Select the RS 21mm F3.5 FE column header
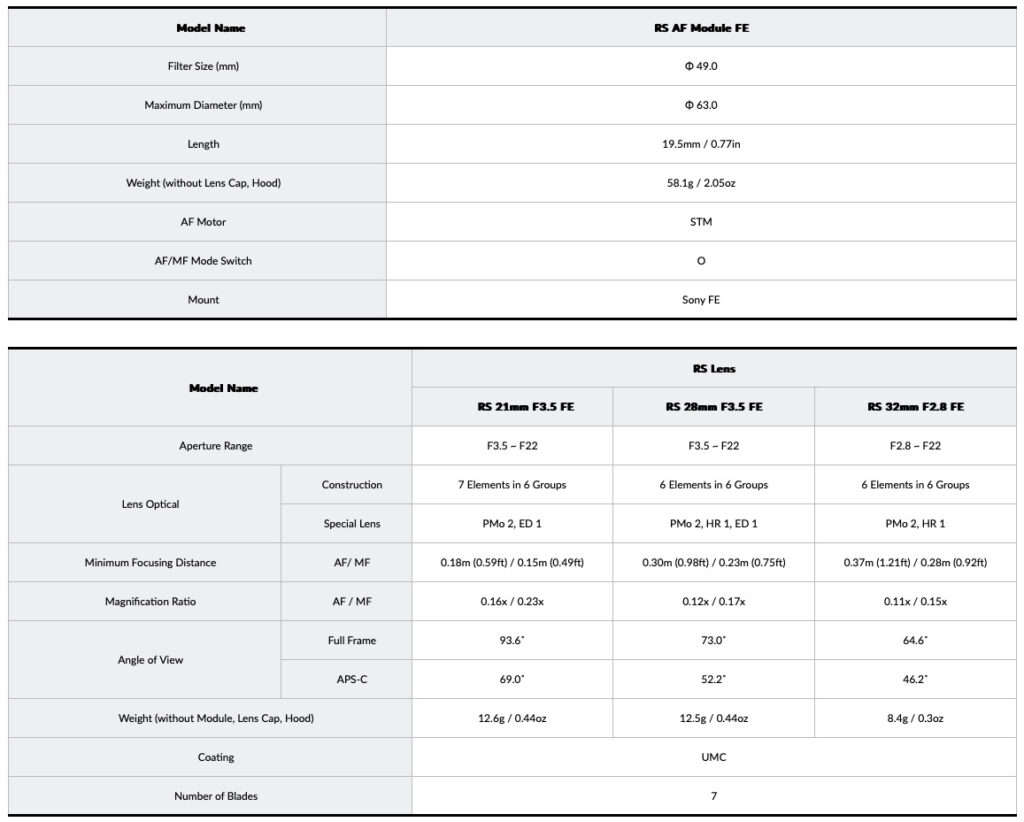The height and width of the screenshot is (822, 1024). tap(511, 407)
